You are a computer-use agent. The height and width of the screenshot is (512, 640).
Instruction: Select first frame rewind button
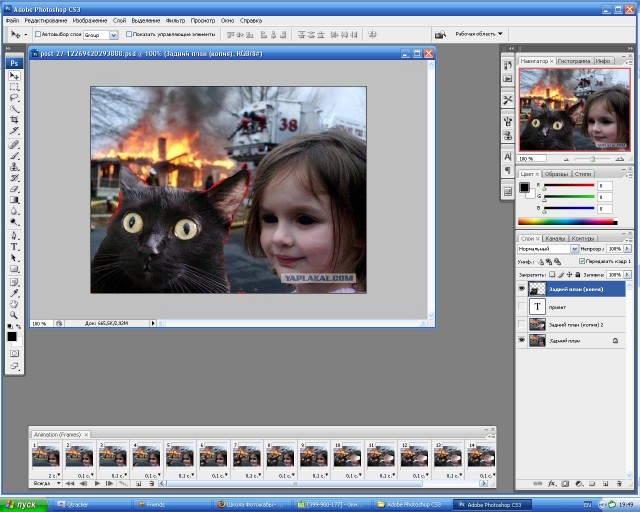tap(70, 483)
